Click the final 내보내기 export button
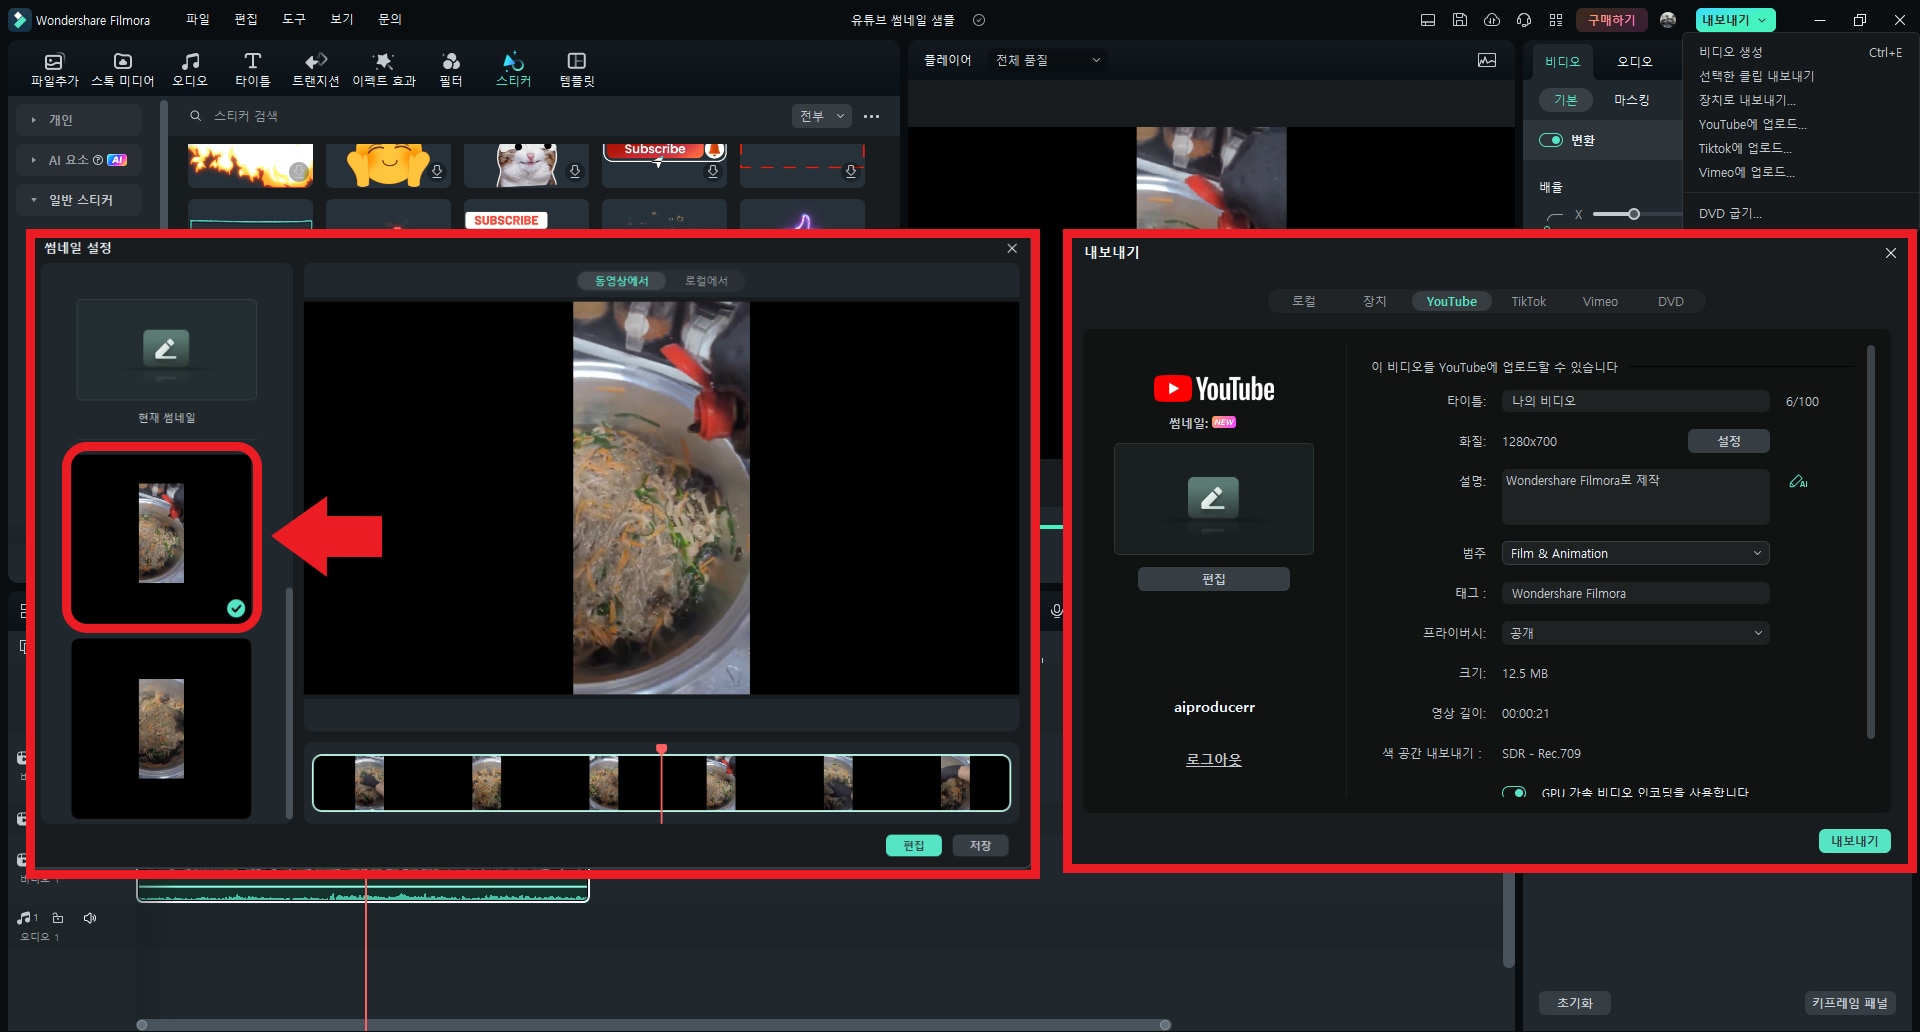1920x1032 pixels. (x=1854, y=841)
